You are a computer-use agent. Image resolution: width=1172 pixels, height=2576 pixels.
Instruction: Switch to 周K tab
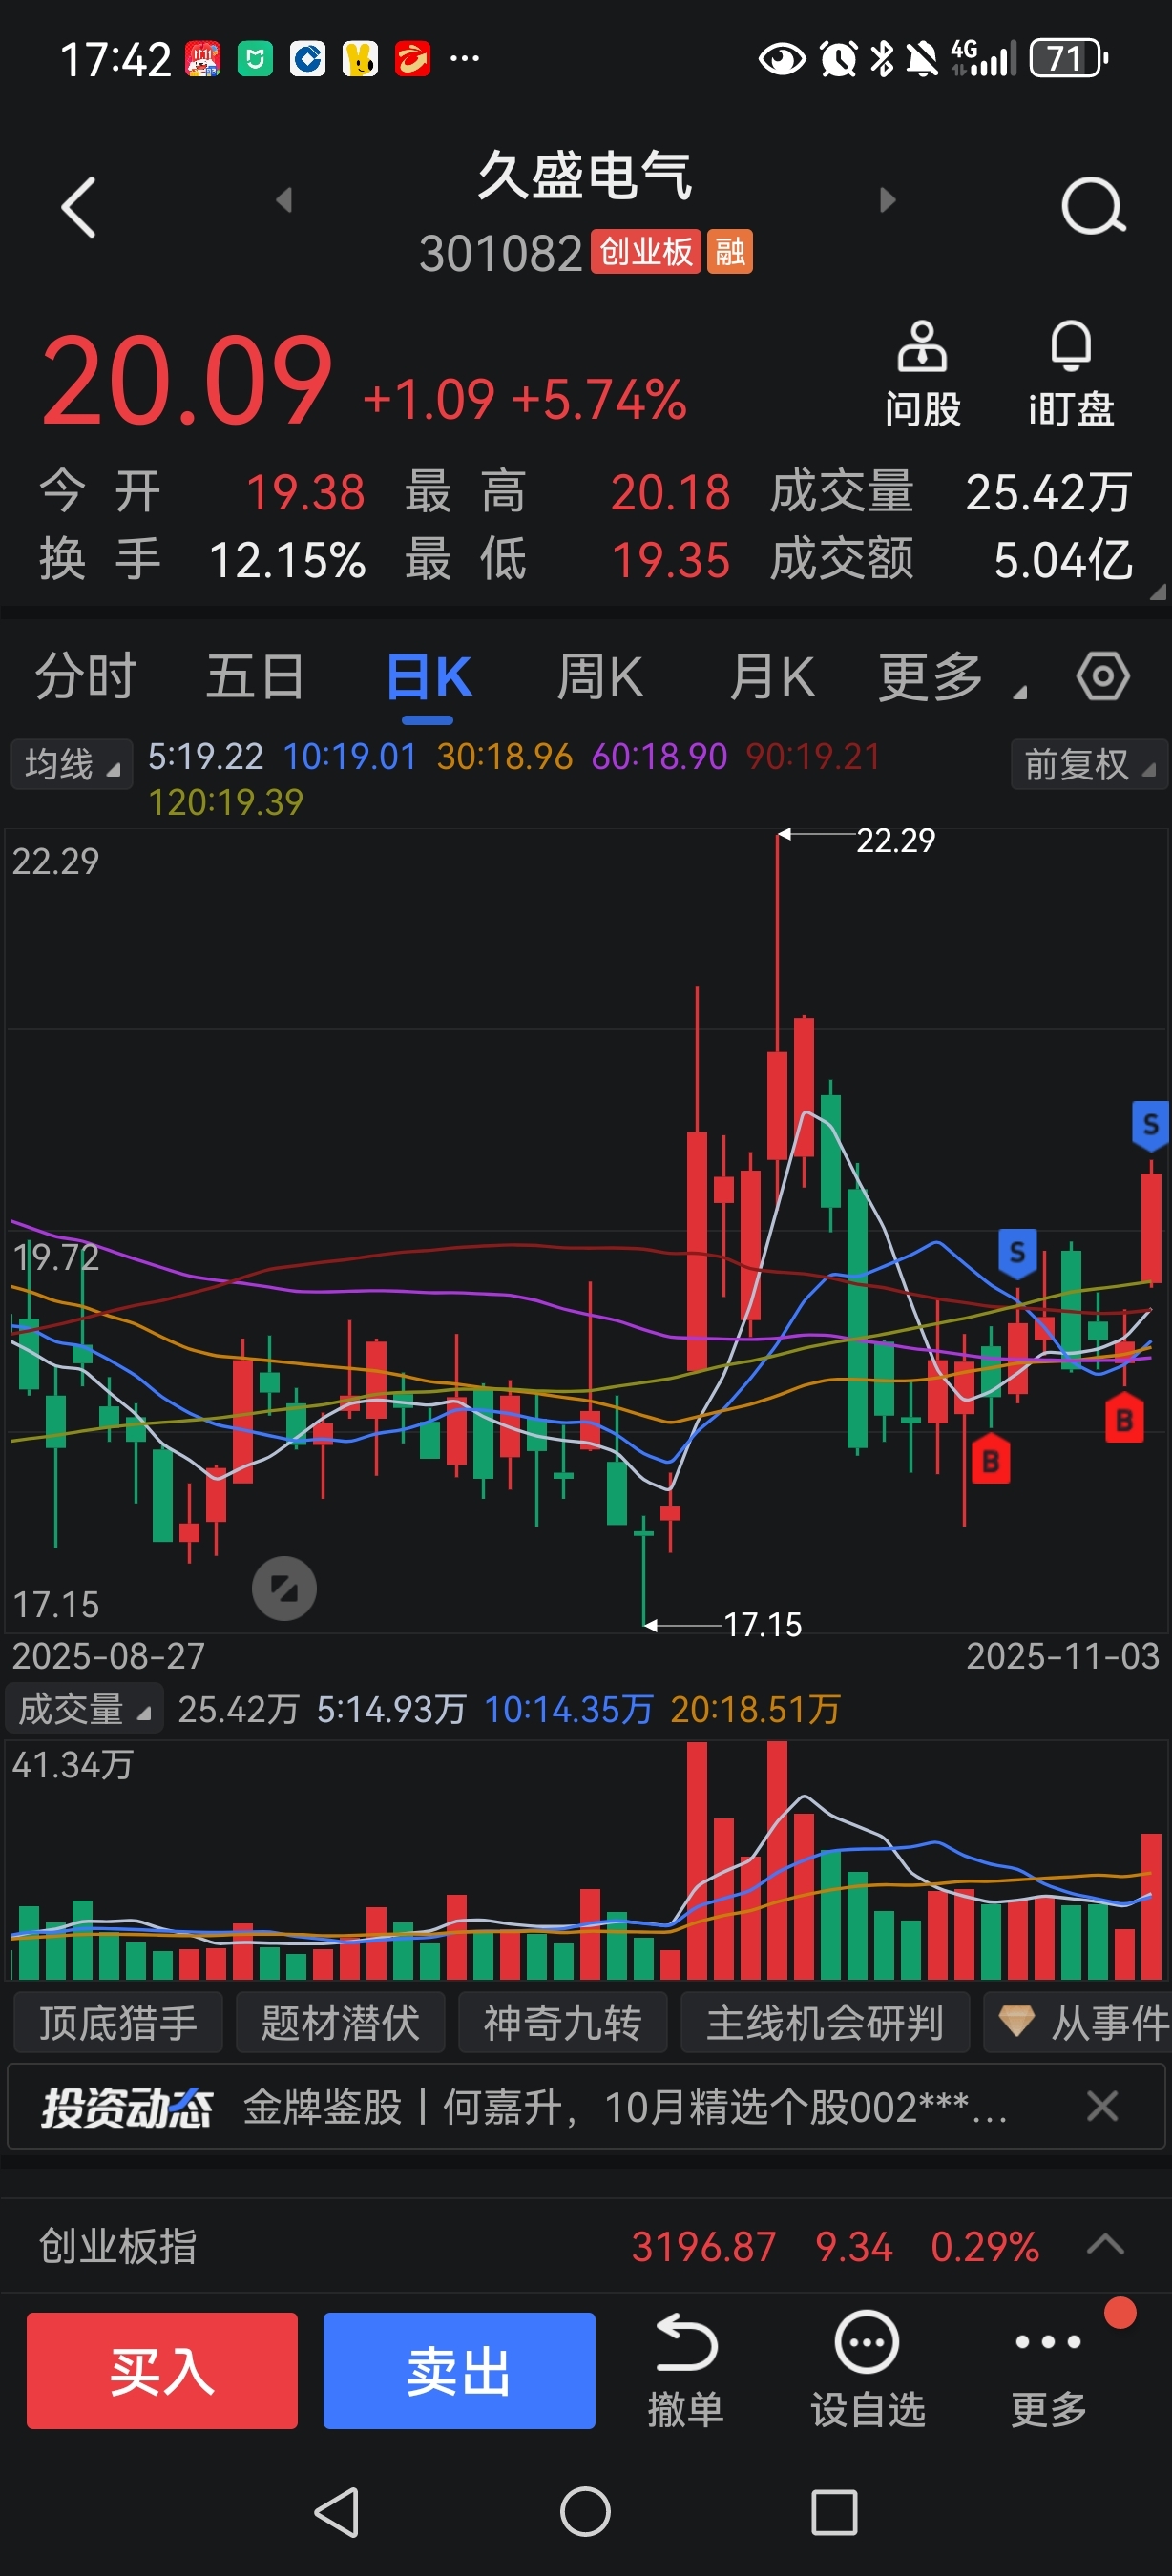pos(600,677)
